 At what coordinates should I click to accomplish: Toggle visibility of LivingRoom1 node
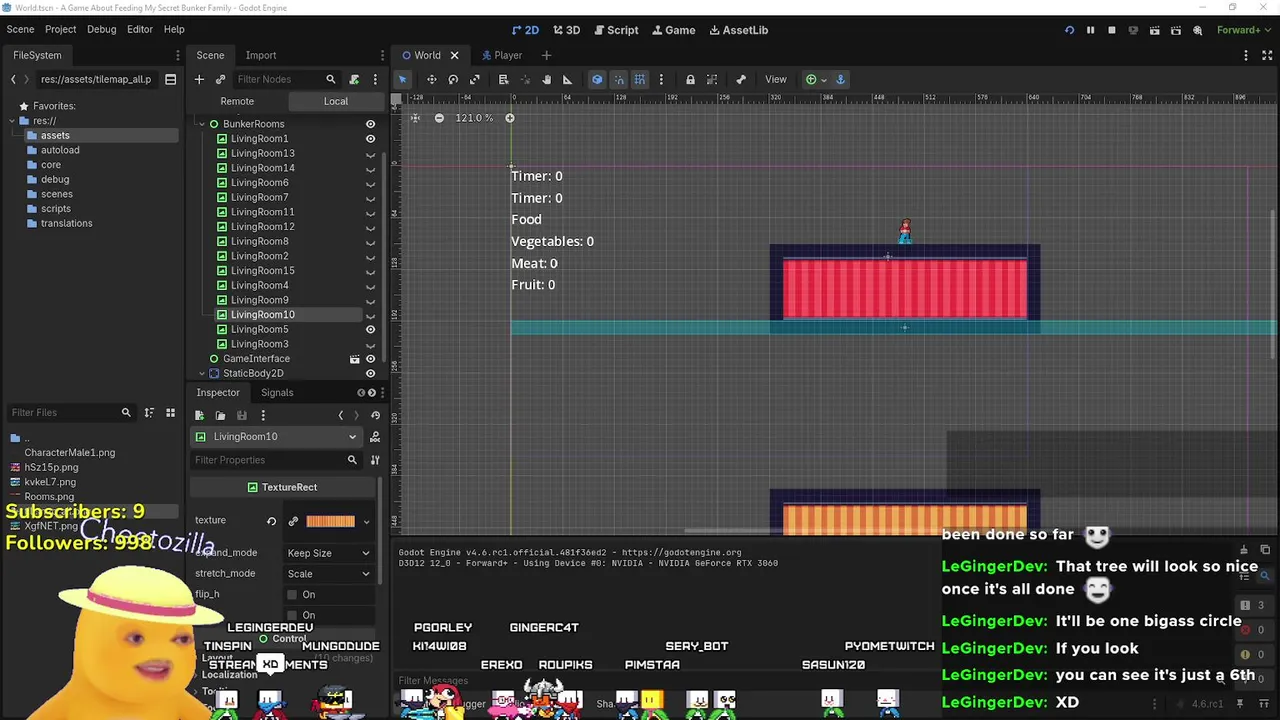[x=370, y=139]
